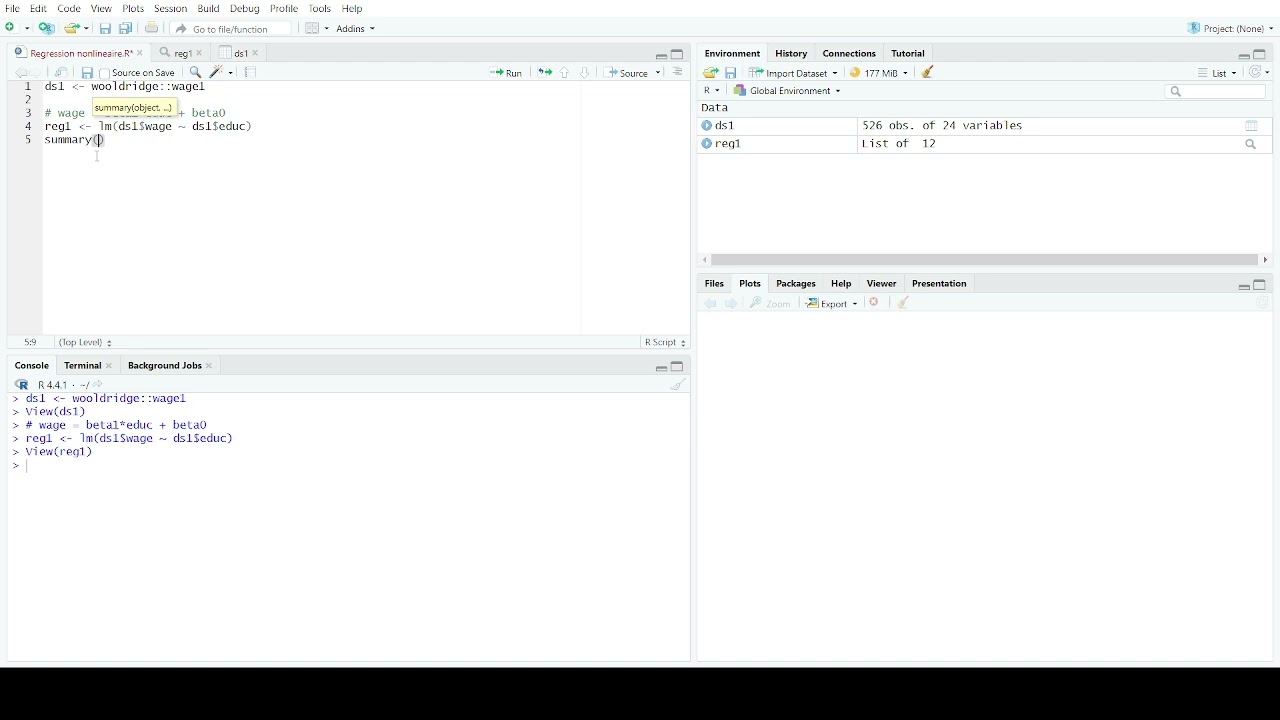Expand the ds1 object details
Screen dimensions: 1280x720
[x=708, y=127]
